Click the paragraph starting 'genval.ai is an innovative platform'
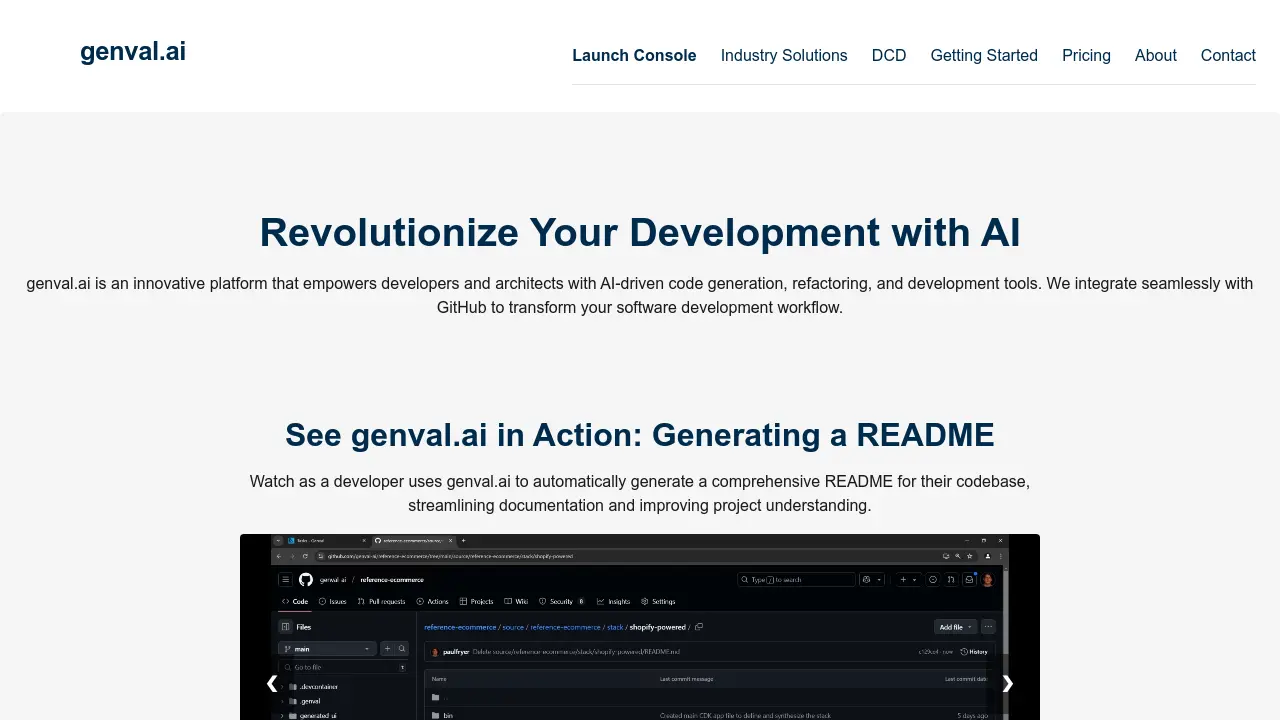The height and width of the screenshot is (720, 1280). [640, 295]
